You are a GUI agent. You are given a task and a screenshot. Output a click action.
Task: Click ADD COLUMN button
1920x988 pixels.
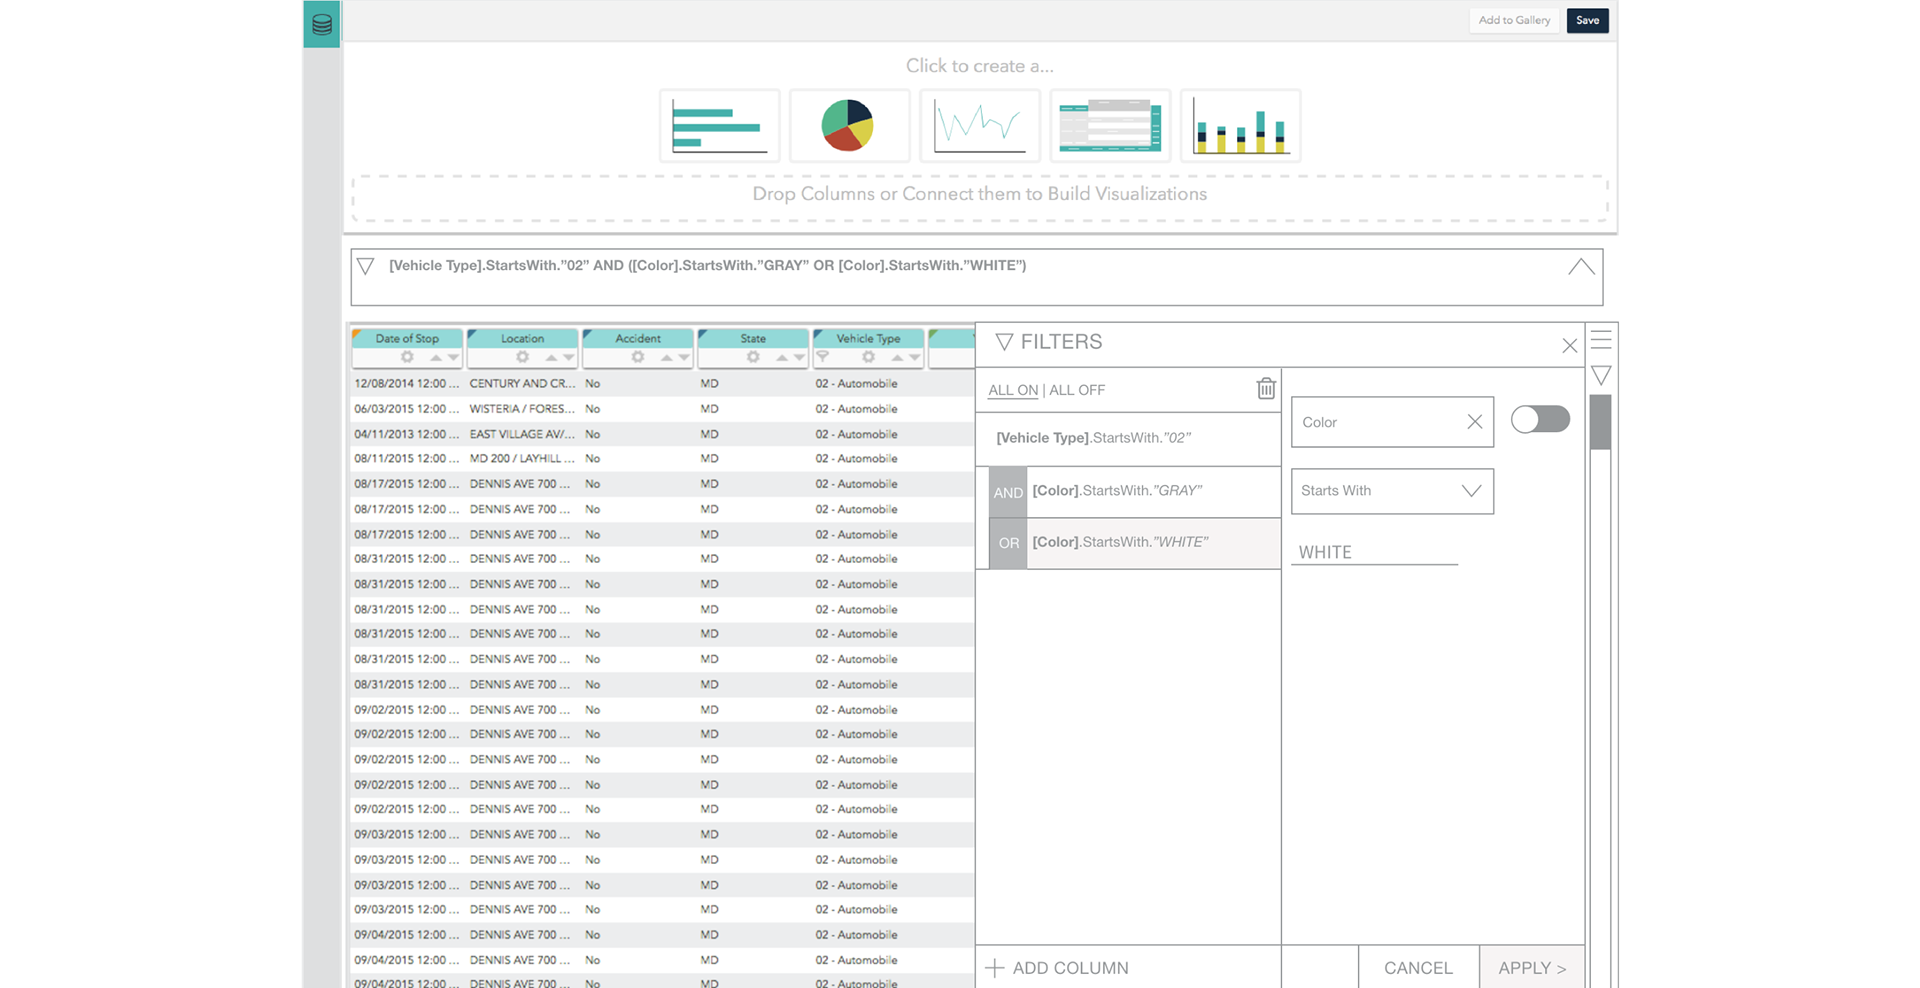click(x=1057, y=968)
